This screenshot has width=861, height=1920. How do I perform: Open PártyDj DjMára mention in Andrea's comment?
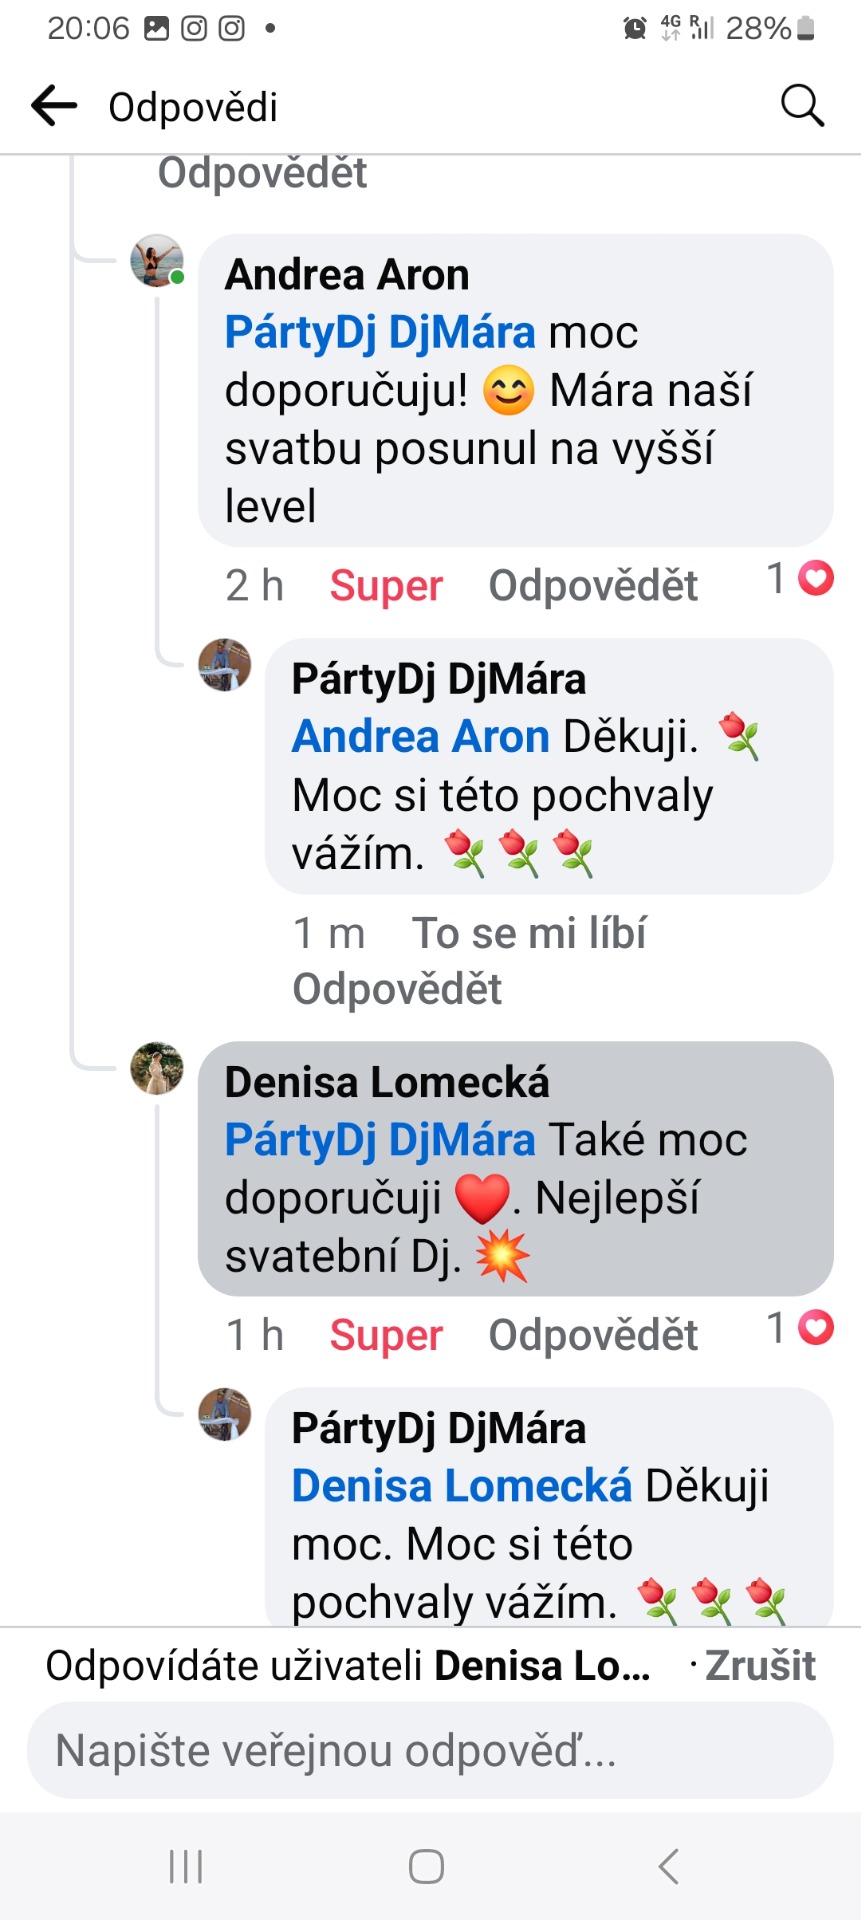[380, 333]
